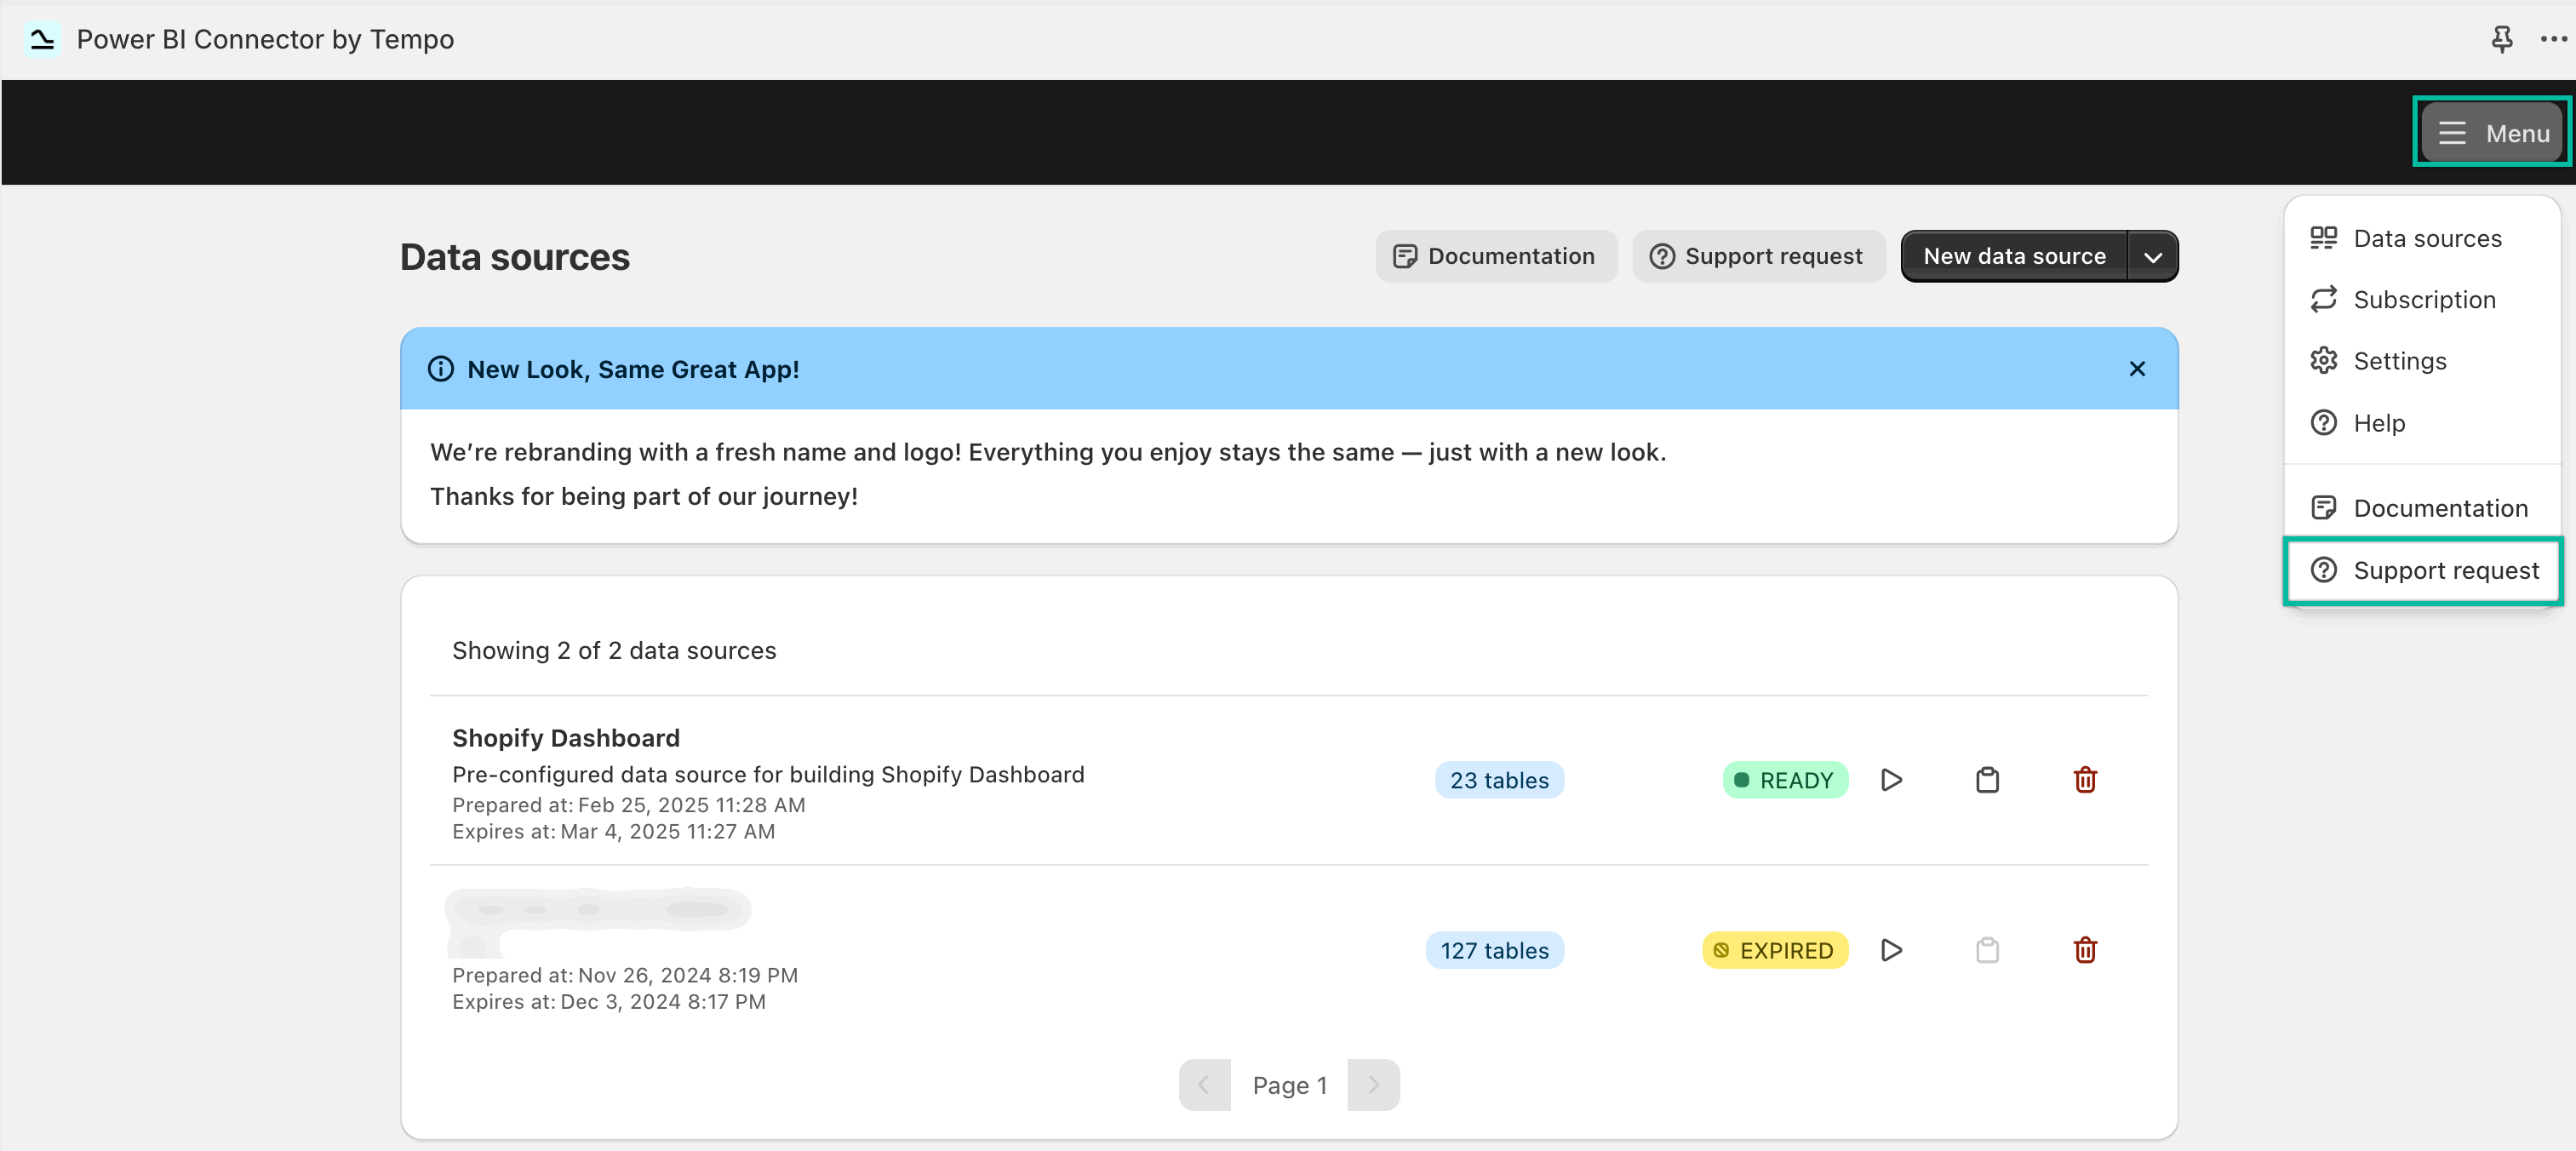Submit a Support request
The image size is (2576, 1151).
point(2444,570)
